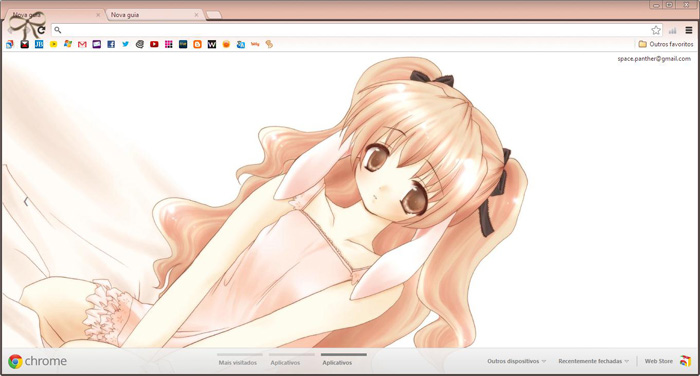The height and width of the screenshot is (376, 700).
Task: Expand Recentemente fechadas dropdown
Action: click(x=594, y=361)
